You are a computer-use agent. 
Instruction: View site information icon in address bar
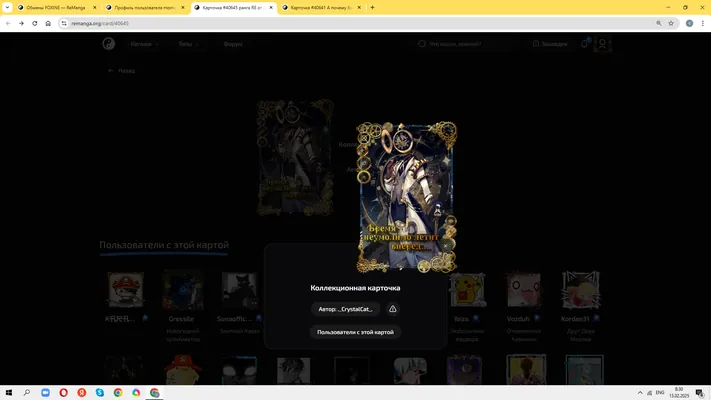(x=64, y=23)
